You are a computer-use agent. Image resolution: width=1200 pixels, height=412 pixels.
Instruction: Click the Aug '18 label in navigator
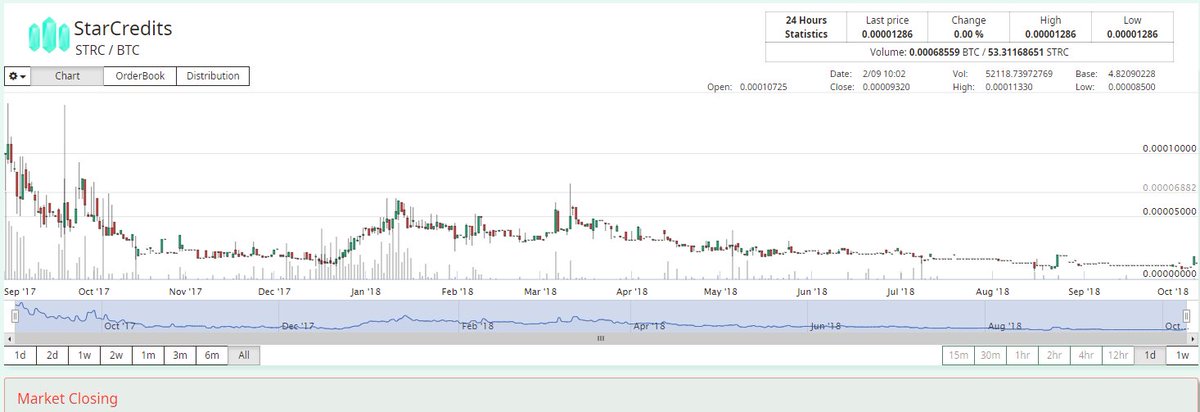tap(1003, 326)
